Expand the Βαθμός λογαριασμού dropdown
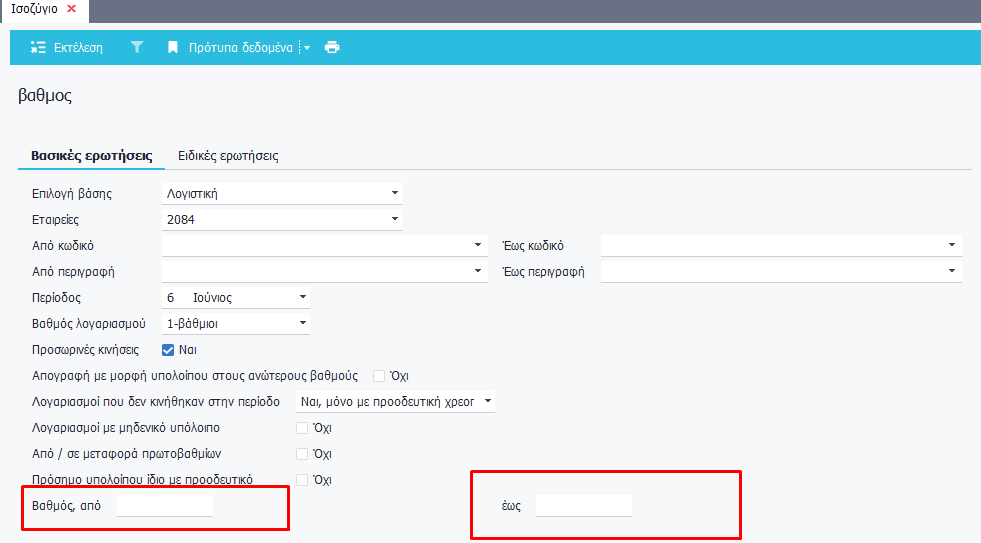Viewport: 981px width, 543px height. tap(303, 323)
